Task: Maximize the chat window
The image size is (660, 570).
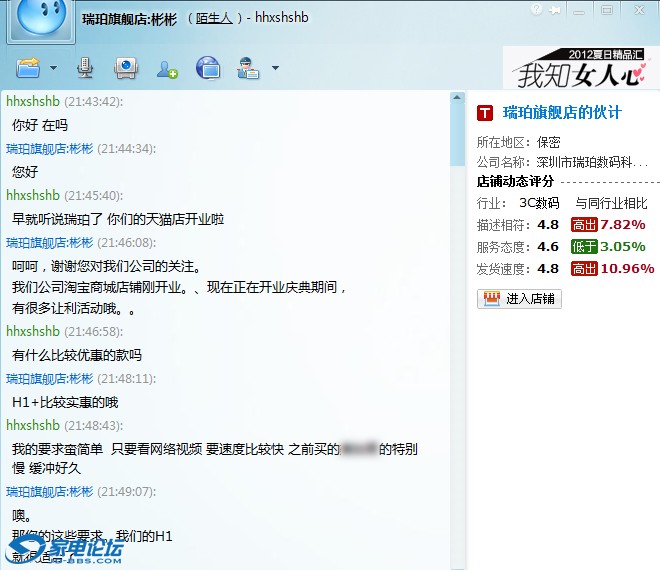Action: [607, 10]
